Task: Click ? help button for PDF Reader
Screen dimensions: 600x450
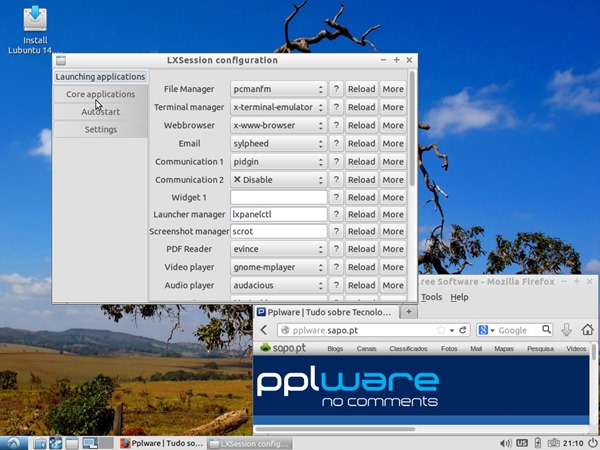Action: coord(336,249)
